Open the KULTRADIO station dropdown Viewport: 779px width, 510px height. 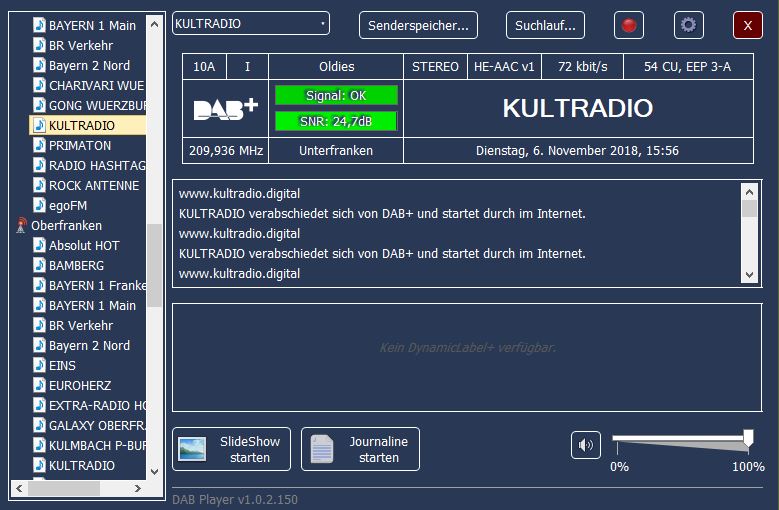(251, 24)
